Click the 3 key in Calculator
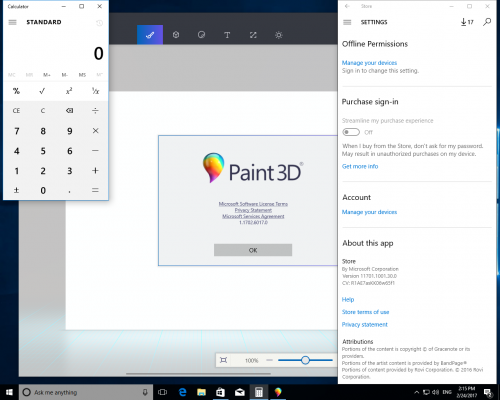 pos(69,171)
